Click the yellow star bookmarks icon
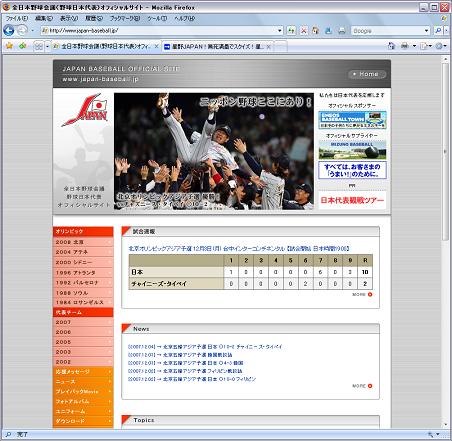Screen dimensions: 452x441 click(x=9, y=46)
